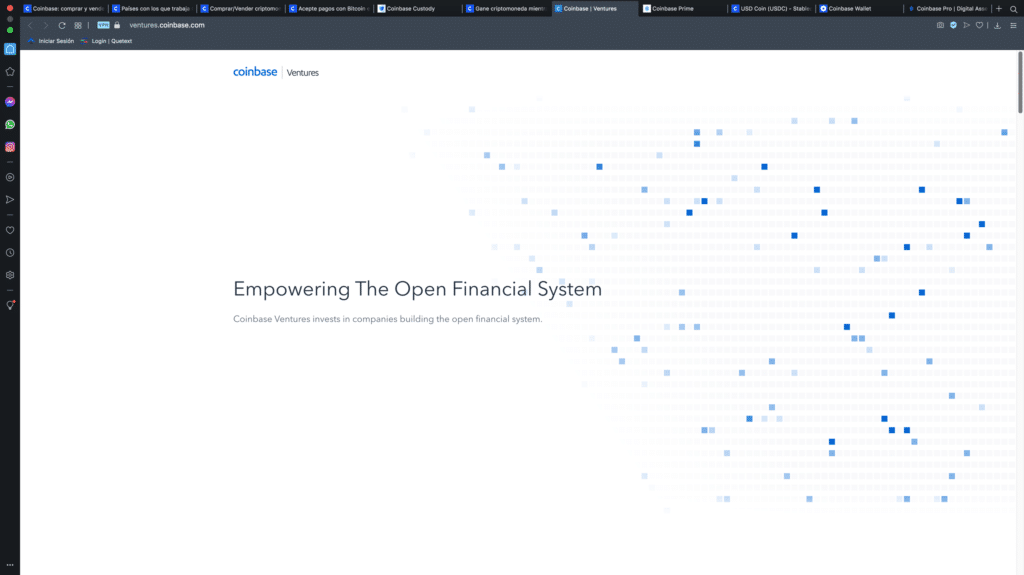
Task: Switch to Coinbase Wallet tab
Action: click(x=861, y=8)
